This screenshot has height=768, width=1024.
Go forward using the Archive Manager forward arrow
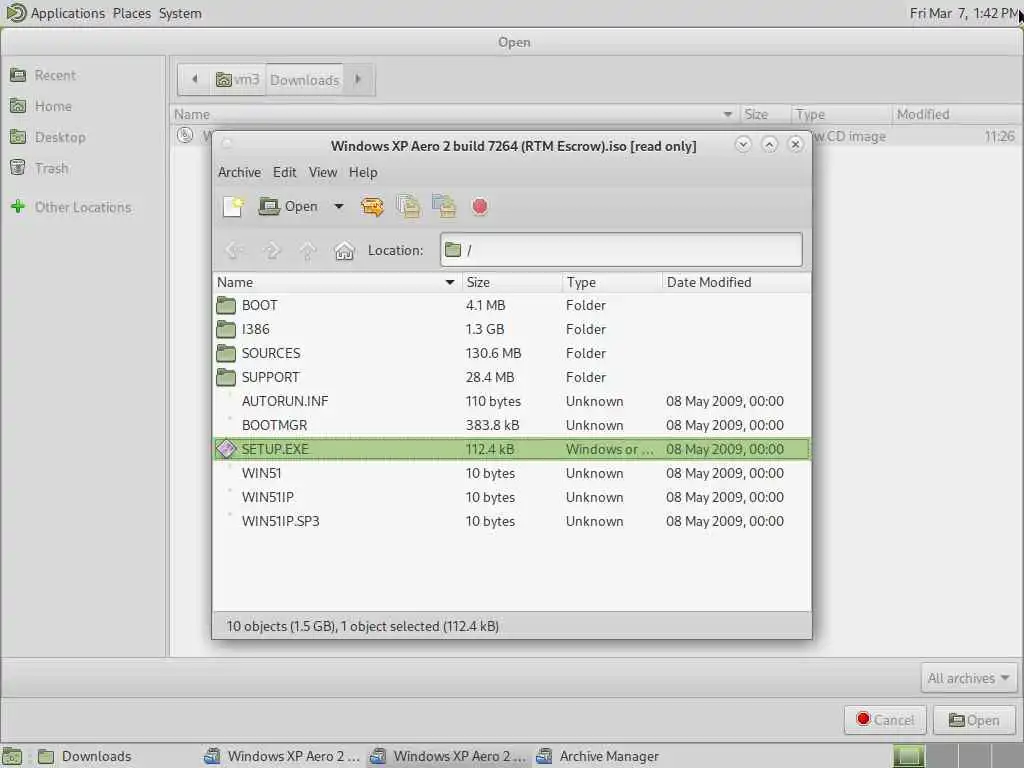(272, 250)
